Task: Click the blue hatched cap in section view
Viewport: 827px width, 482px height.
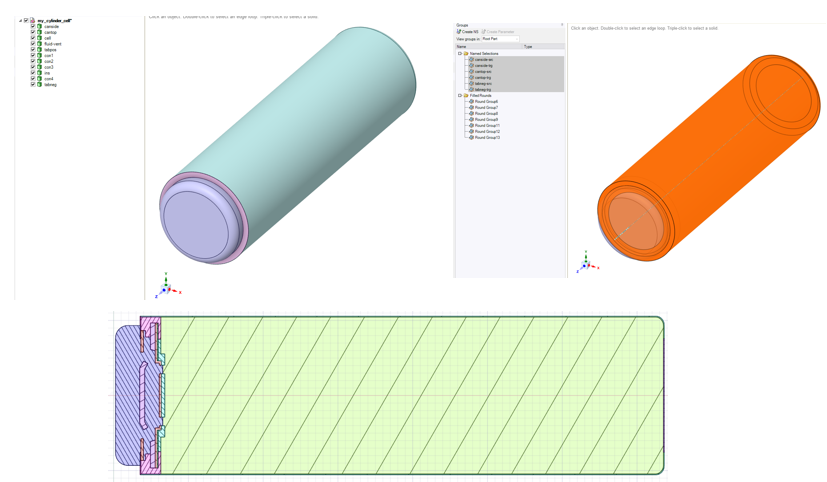Action: tap(128, 396)
